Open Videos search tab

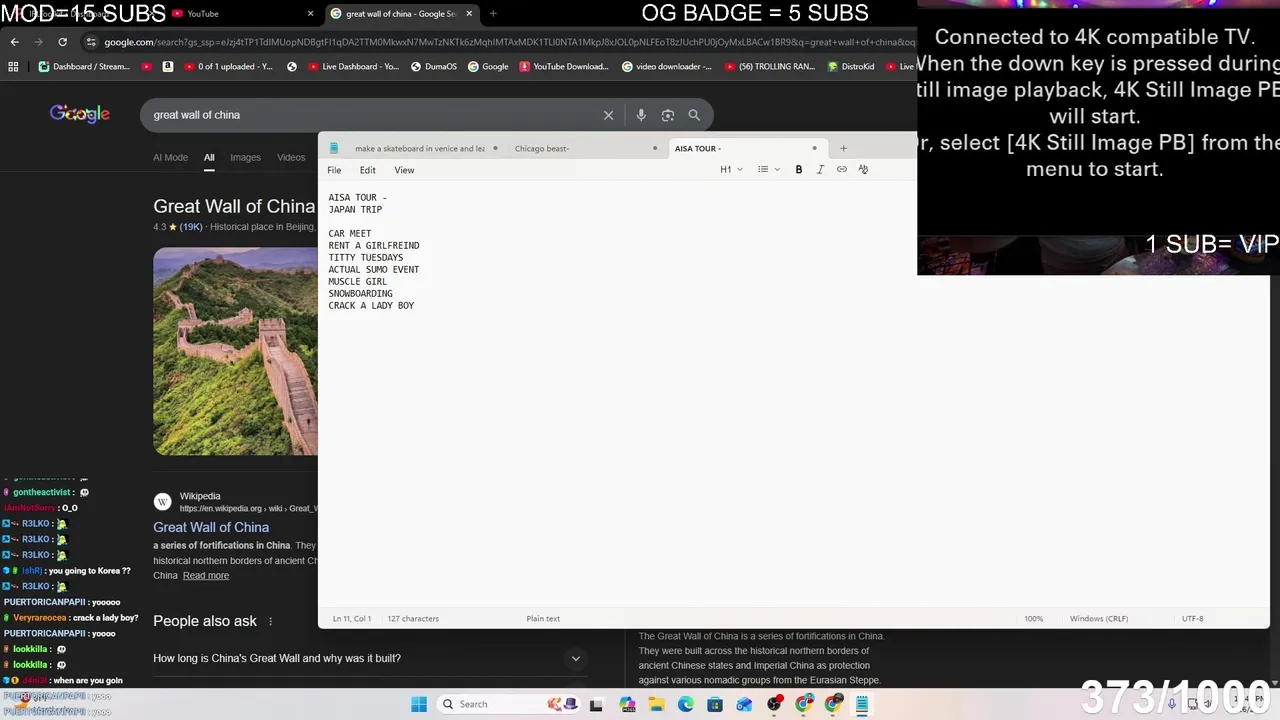(291, 157)
